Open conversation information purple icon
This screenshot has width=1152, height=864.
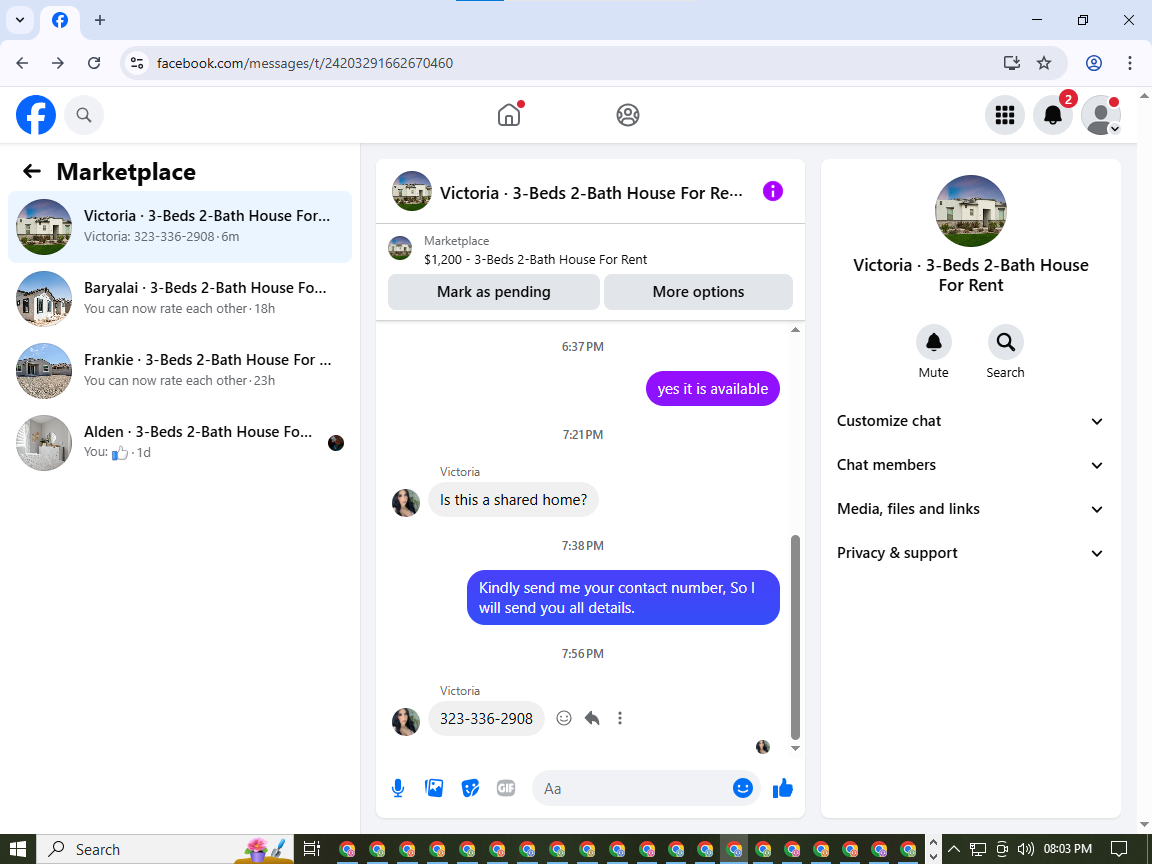[772, 192]
